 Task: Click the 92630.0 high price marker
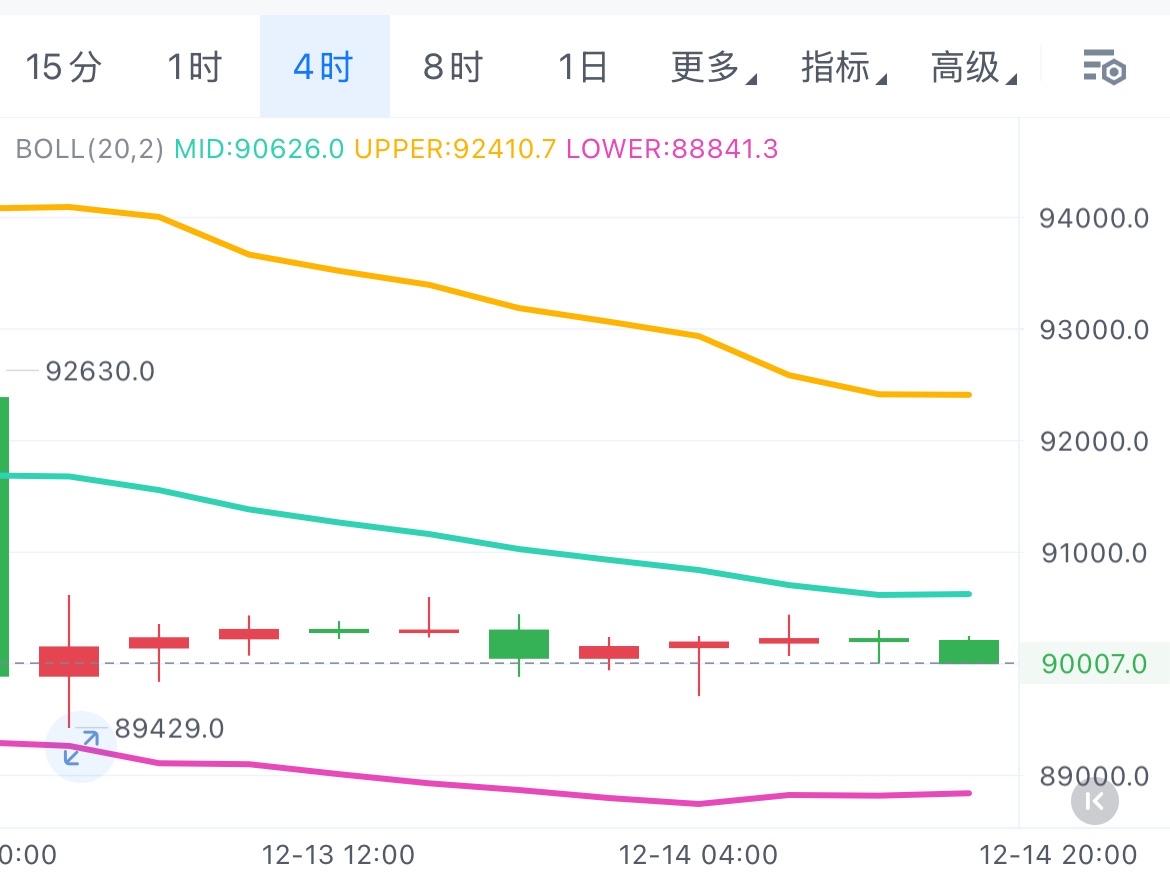[100, 372]
